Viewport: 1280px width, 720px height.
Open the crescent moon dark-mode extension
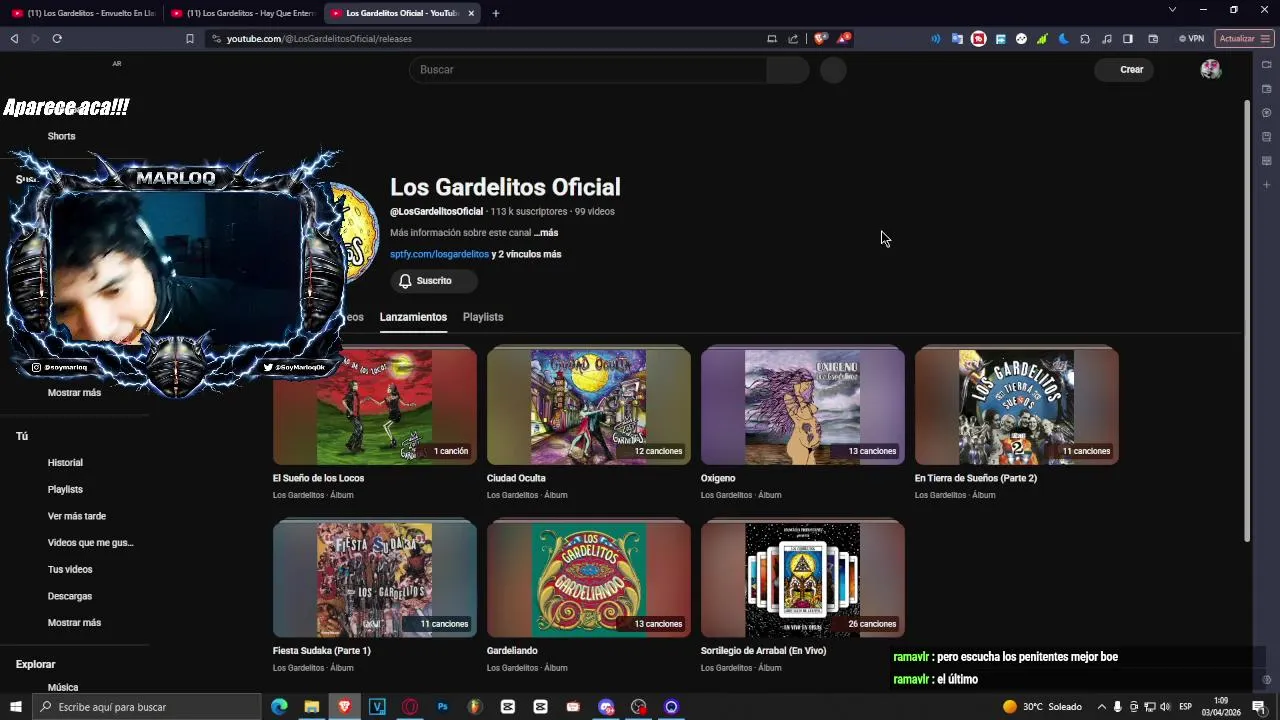click(1063, 39)
